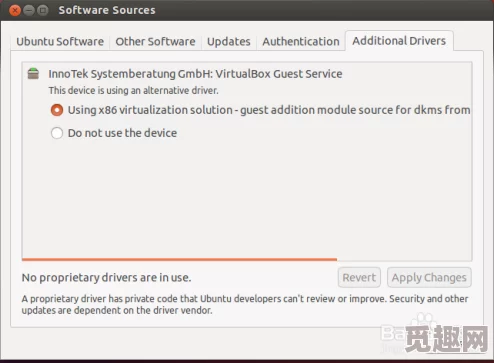Viewport: 494px width, 363px height.
Task: Go to the Updates tab
Action: [229, 42]
